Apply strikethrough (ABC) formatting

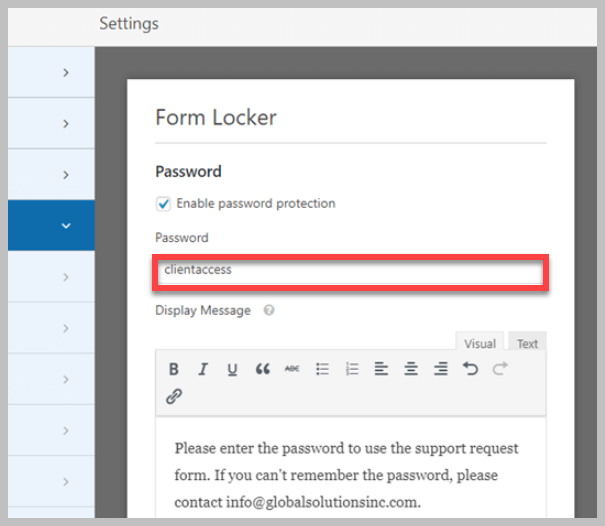(292, 369)
